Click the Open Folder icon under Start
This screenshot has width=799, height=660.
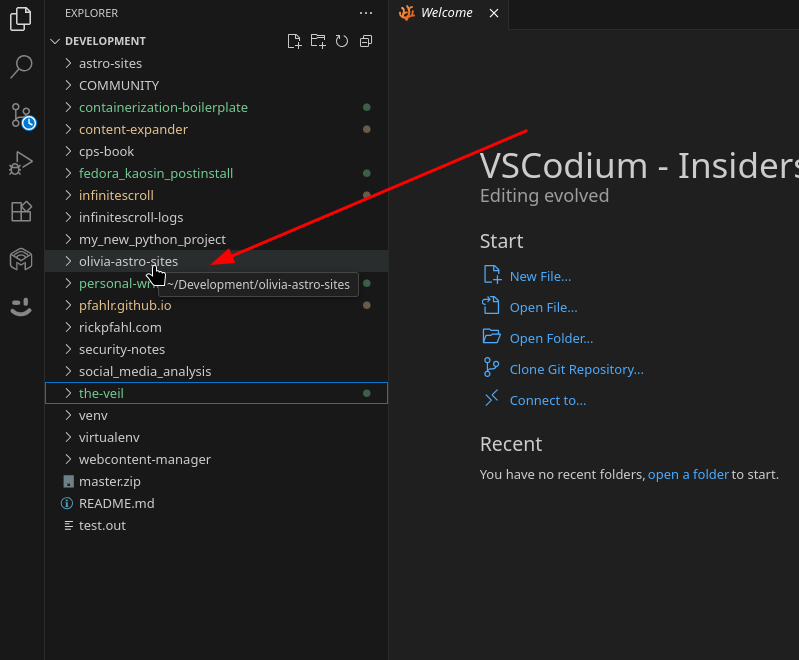492,336
